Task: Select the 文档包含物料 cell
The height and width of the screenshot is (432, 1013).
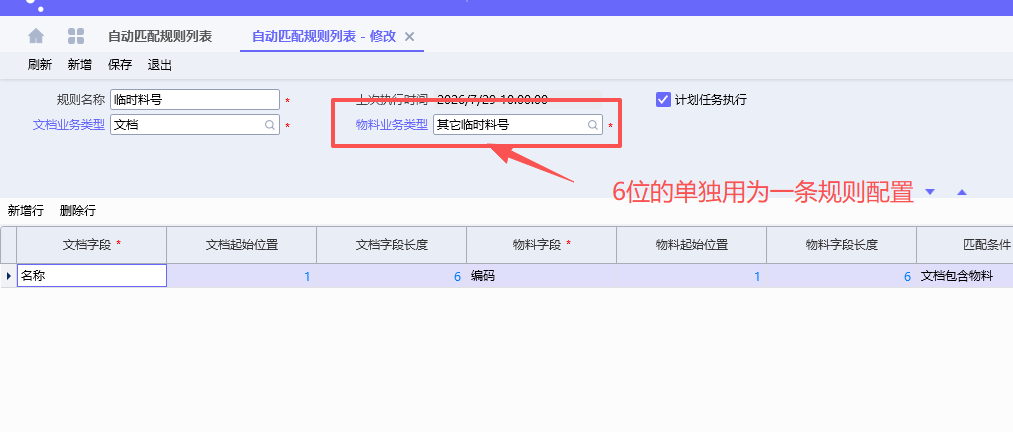Action: click(x=965, y=276)
